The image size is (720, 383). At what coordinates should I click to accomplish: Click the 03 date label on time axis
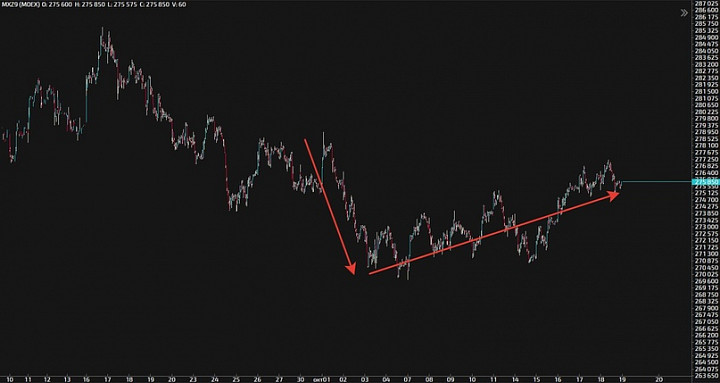click(365, 379)
